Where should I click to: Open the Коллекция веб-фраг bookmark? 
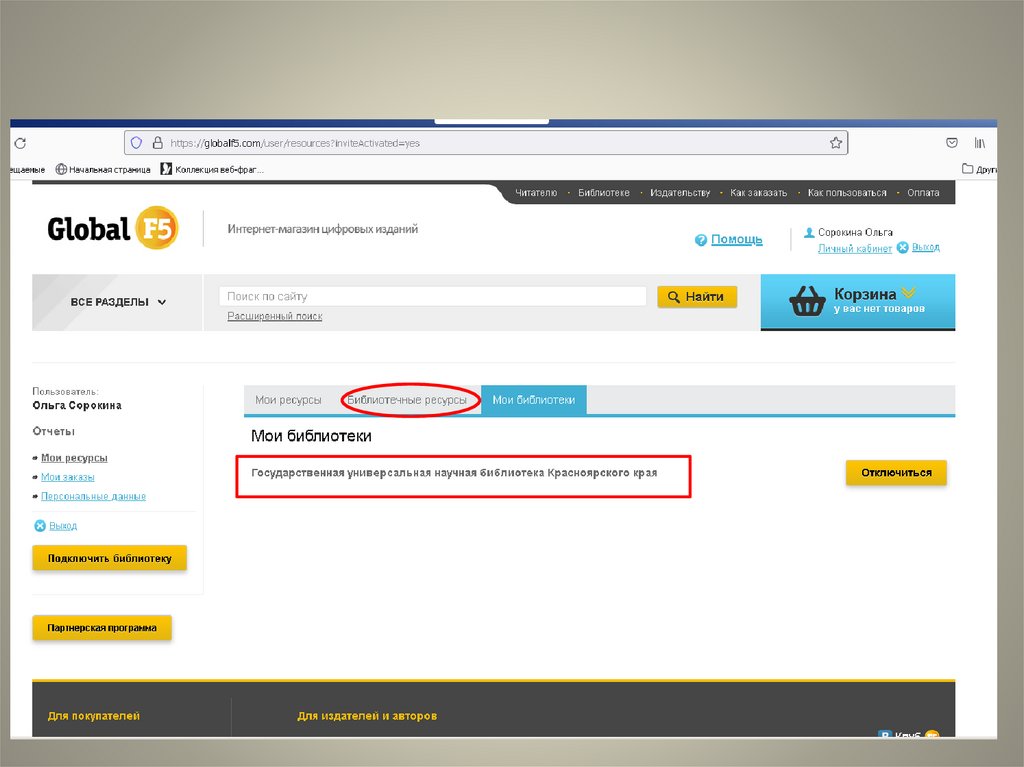tap(212, 169)
